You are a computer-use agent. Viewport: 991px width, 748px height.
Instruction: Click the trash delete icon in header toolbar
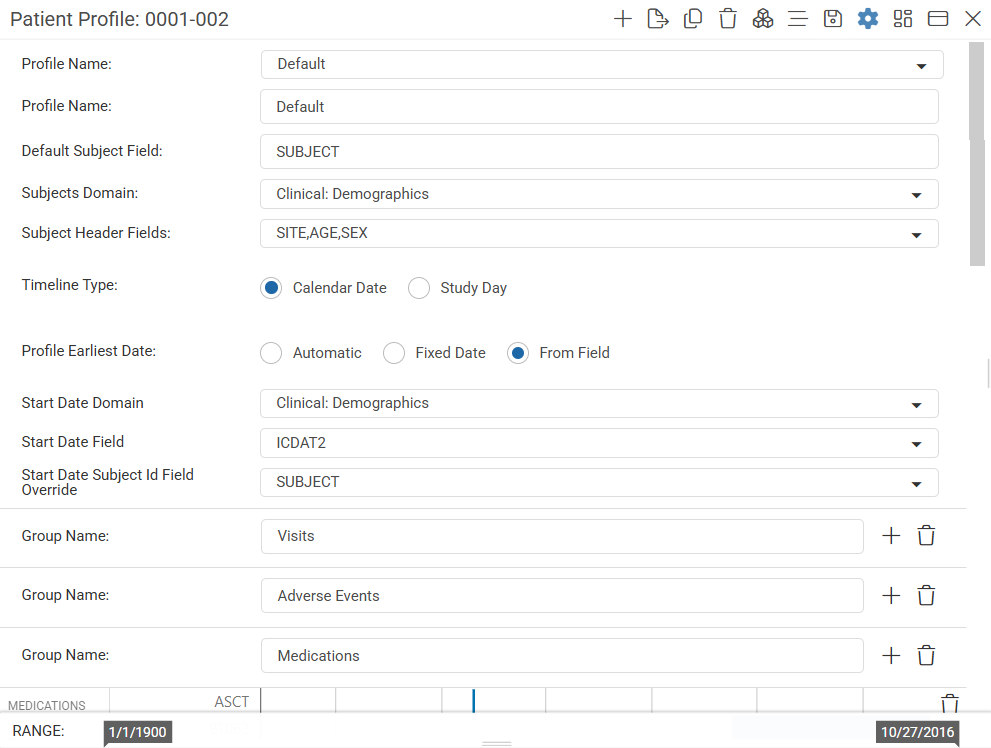click(727, 19)
